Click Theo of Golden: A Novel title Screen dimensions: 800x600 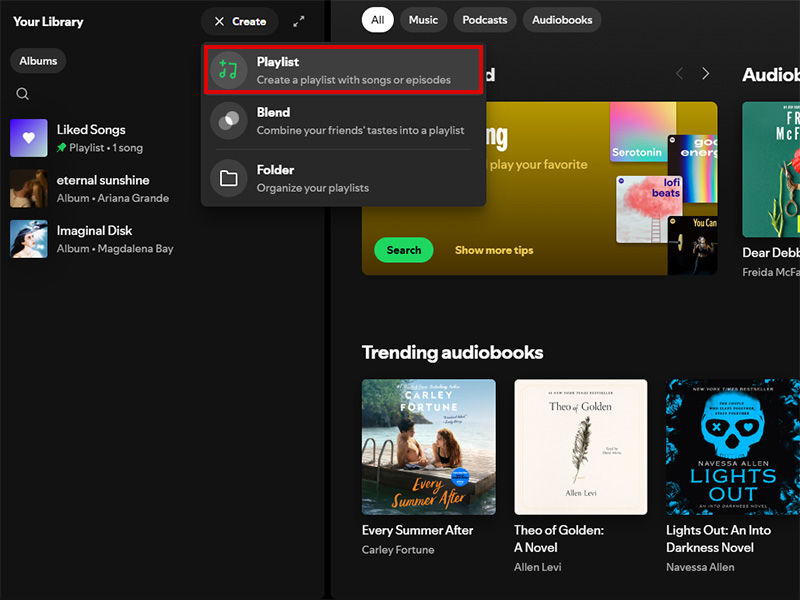click(559, 539)
